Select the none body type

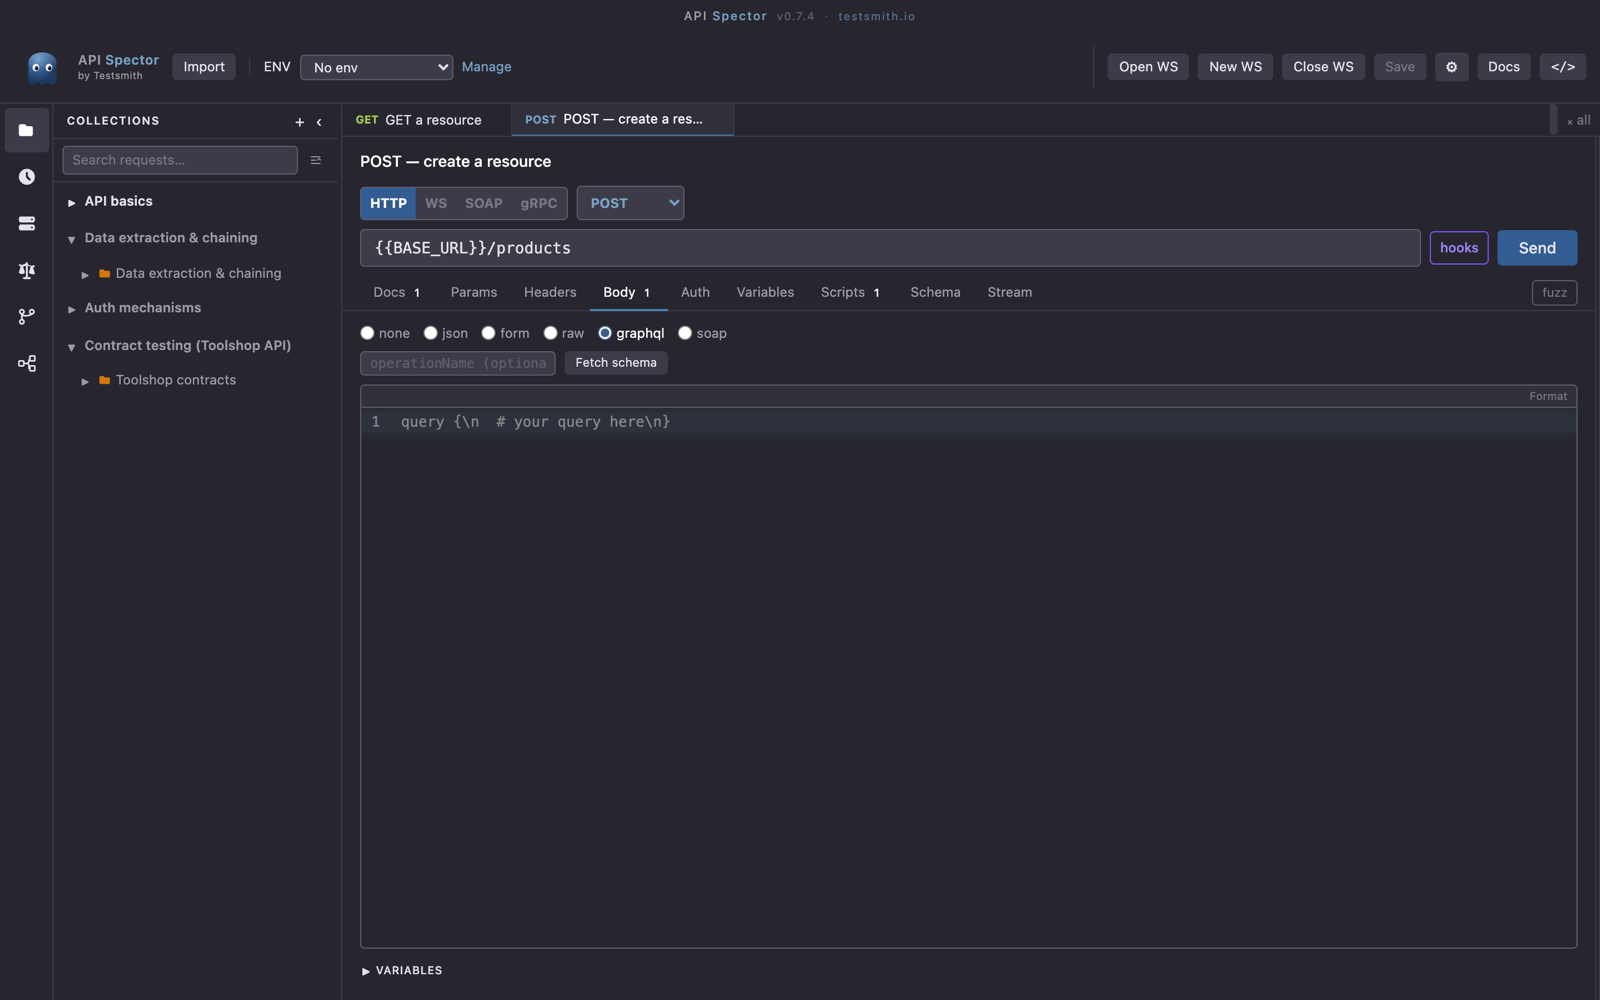point(367,333)
